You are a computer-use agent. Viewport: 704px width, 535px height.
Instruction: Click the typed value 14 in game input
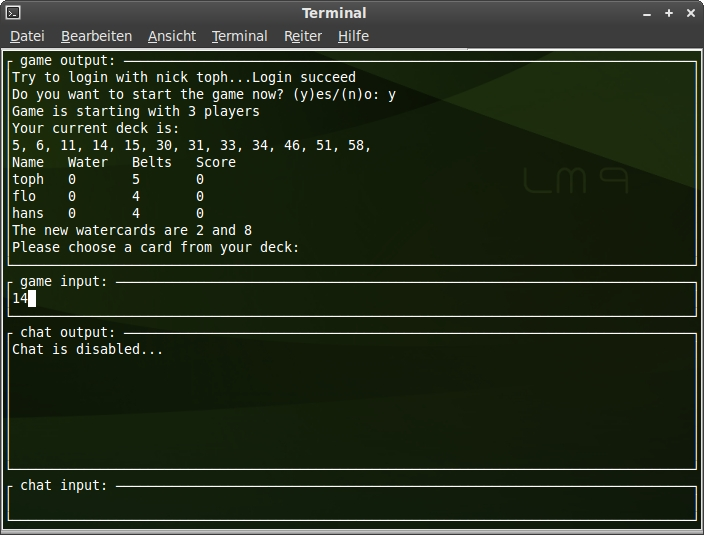coord(20,299)
